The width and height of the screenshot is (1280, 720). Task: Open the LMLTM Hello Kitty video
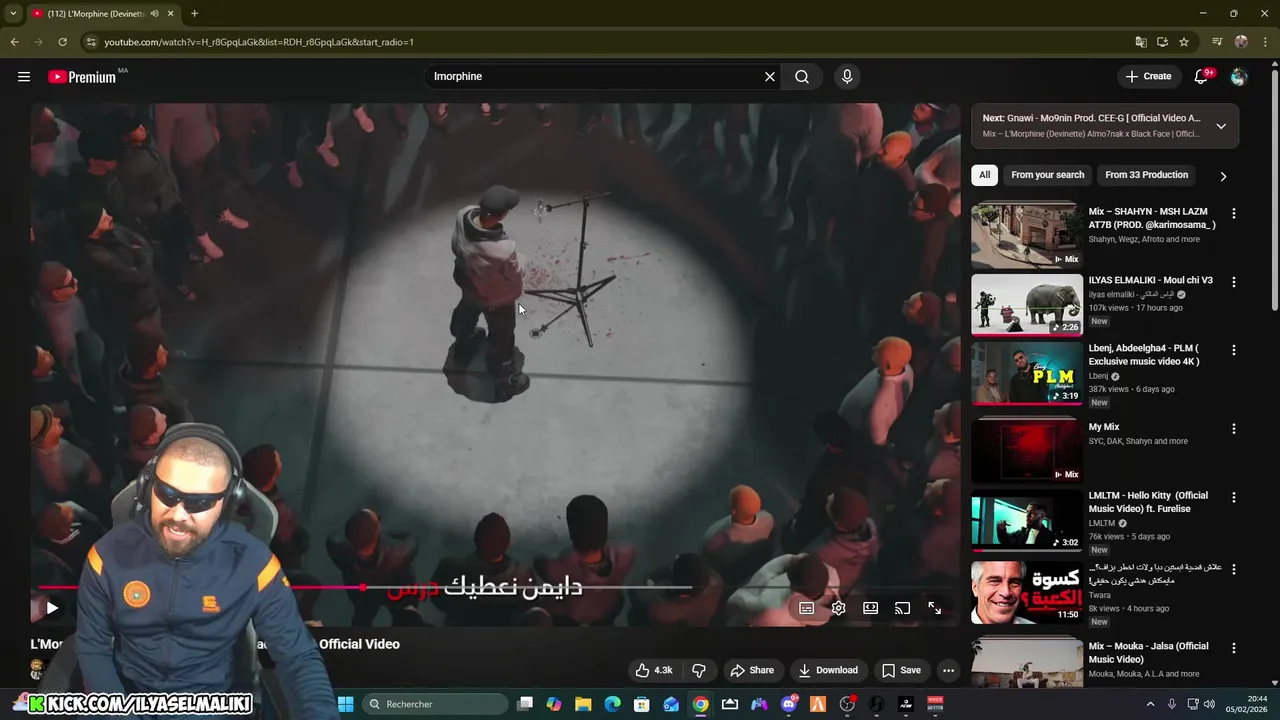[1026, 520]
